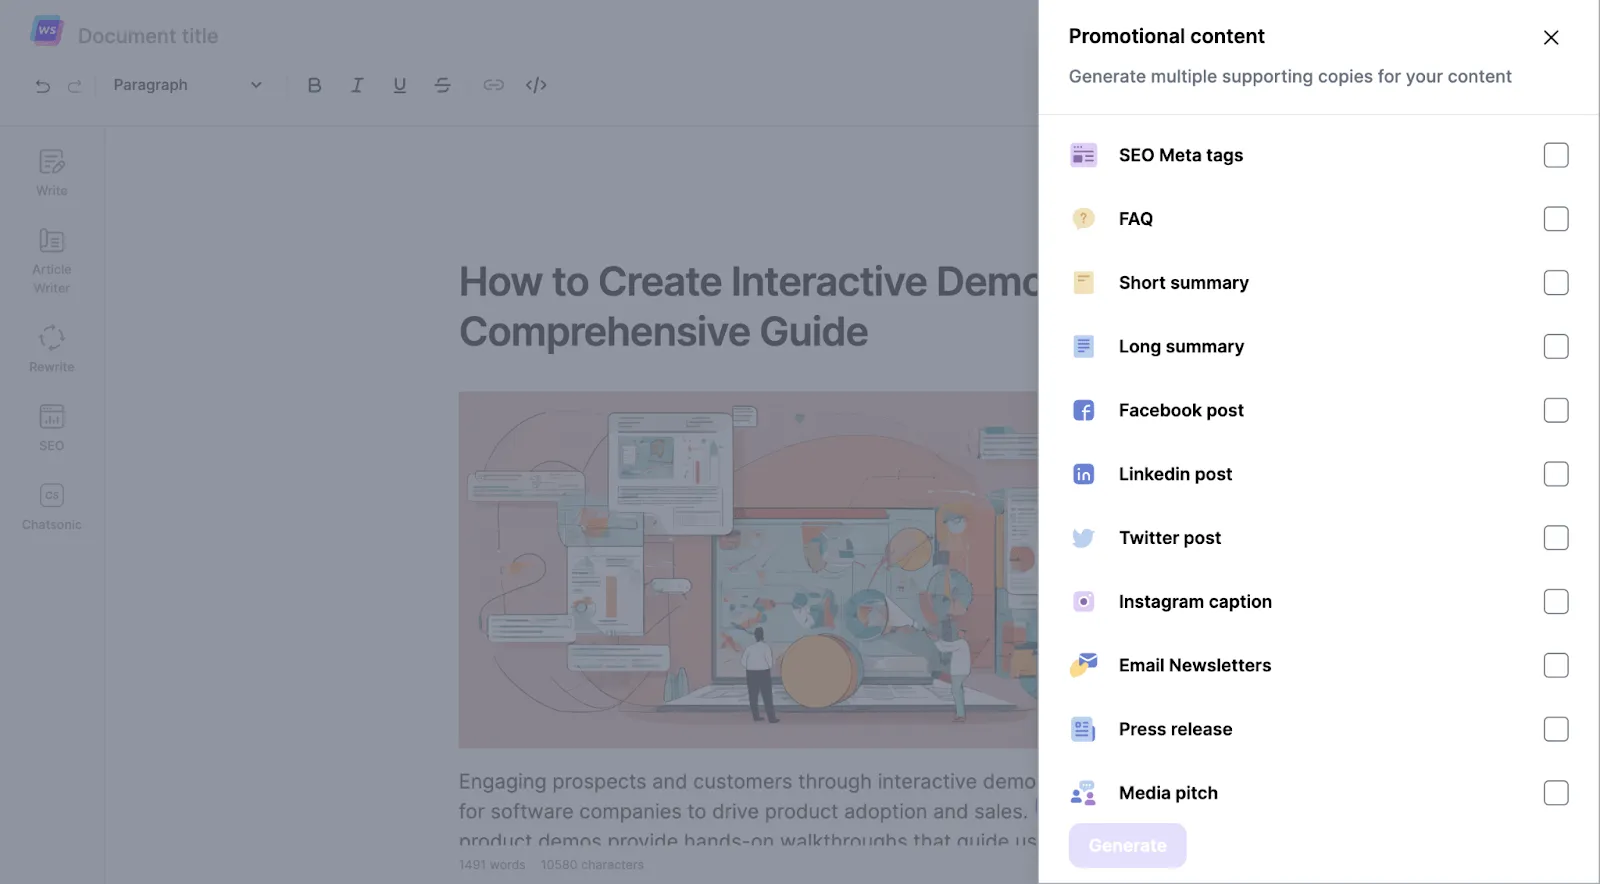
Task: Select the Press release checkbox
Action: [1556, 729]
